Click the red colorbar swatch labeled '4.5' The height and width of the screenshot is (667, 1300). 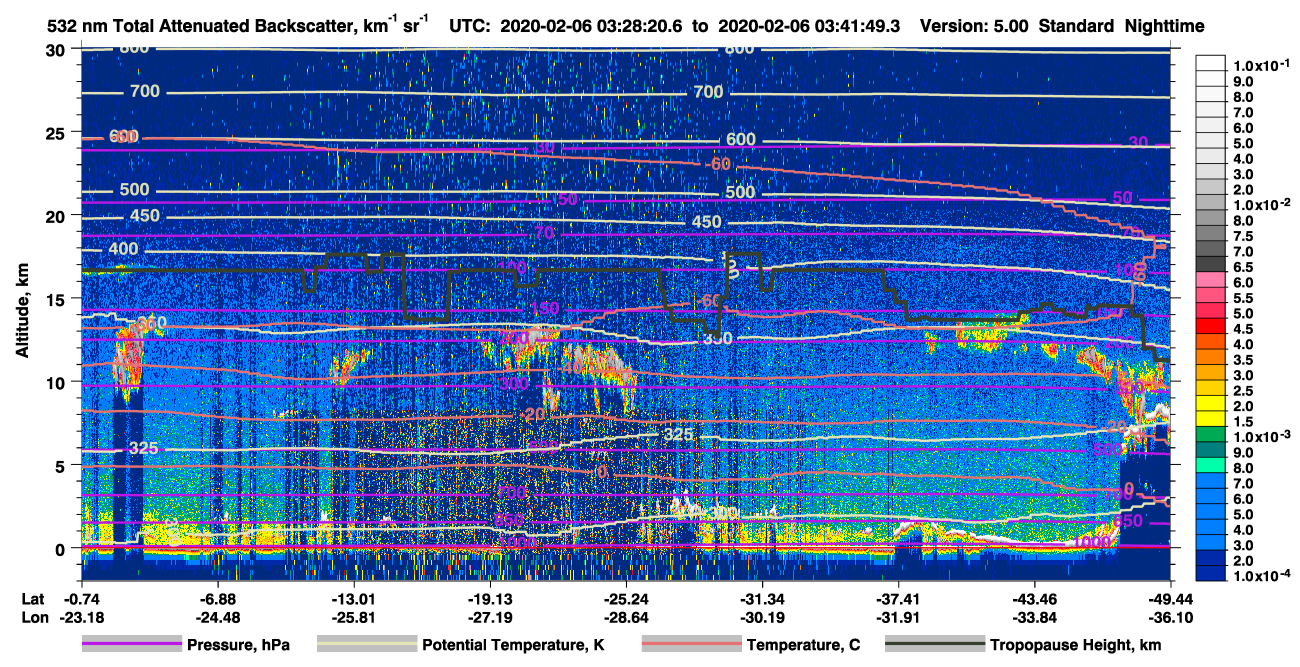click(1211, 326)
